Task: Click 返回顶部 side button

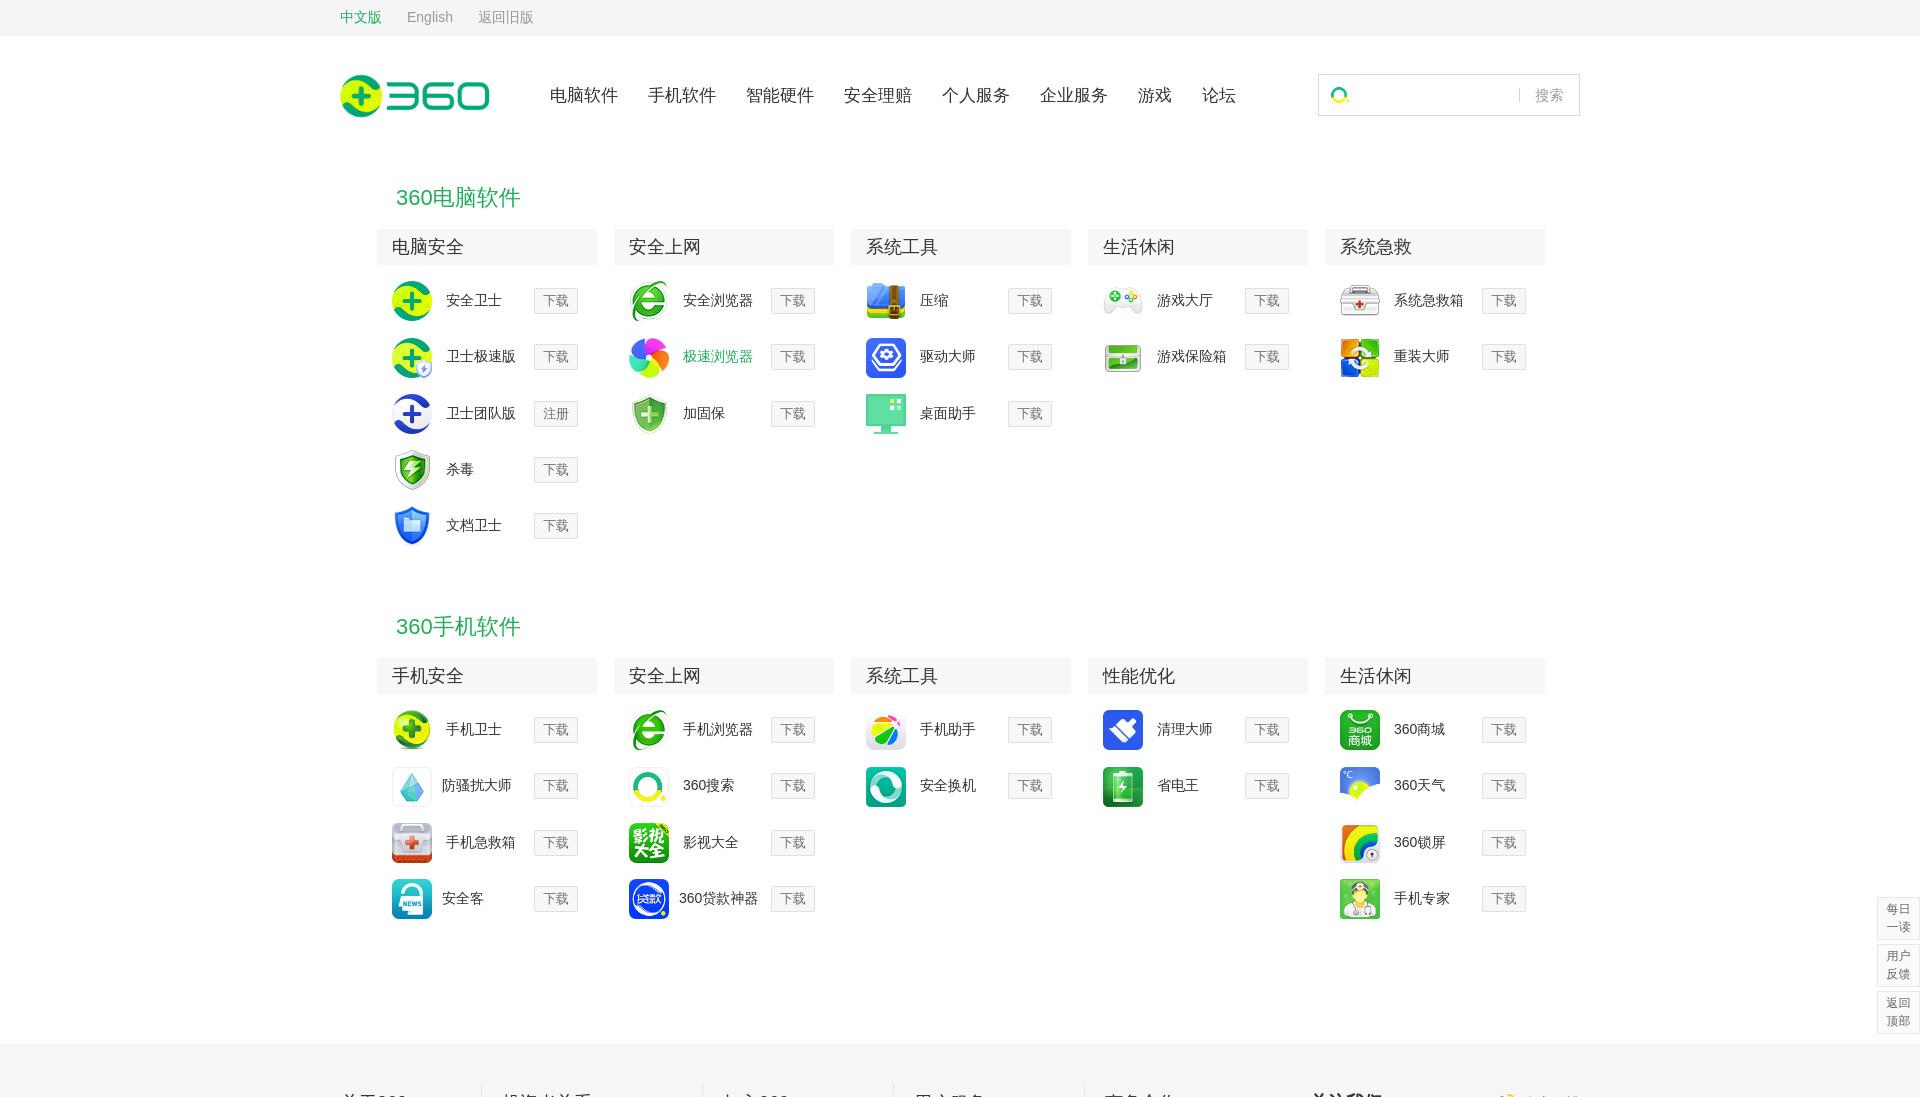Action: click(1898, 1012)
